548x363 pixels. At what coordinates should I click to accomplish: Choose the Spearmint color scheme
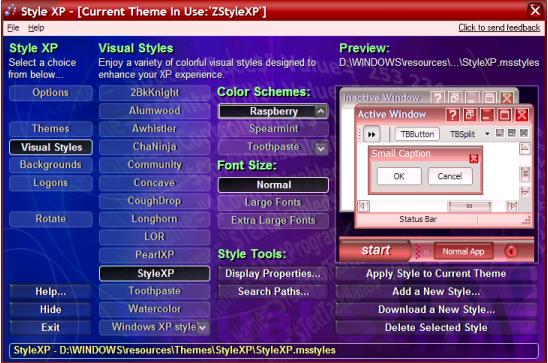[x=273, y=129]
